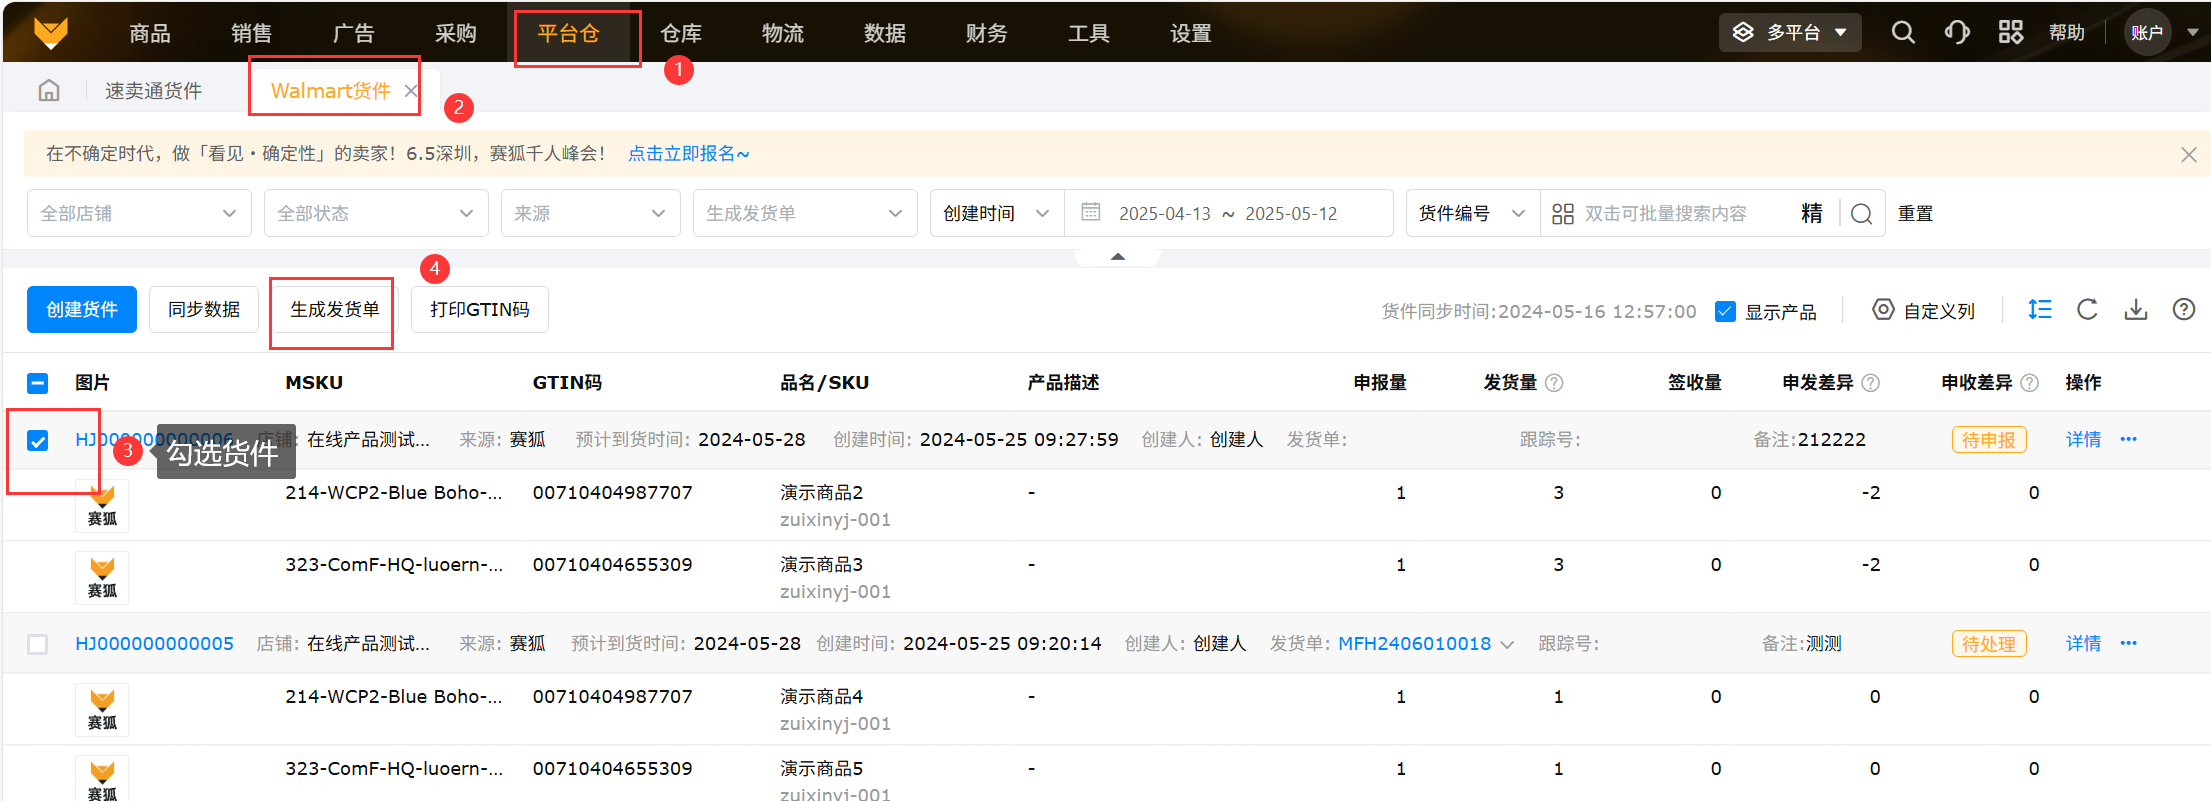Select the HJ000000000005 shipment checkbox
Viewport: 2211px width, 801px height.
pos(38,644)
